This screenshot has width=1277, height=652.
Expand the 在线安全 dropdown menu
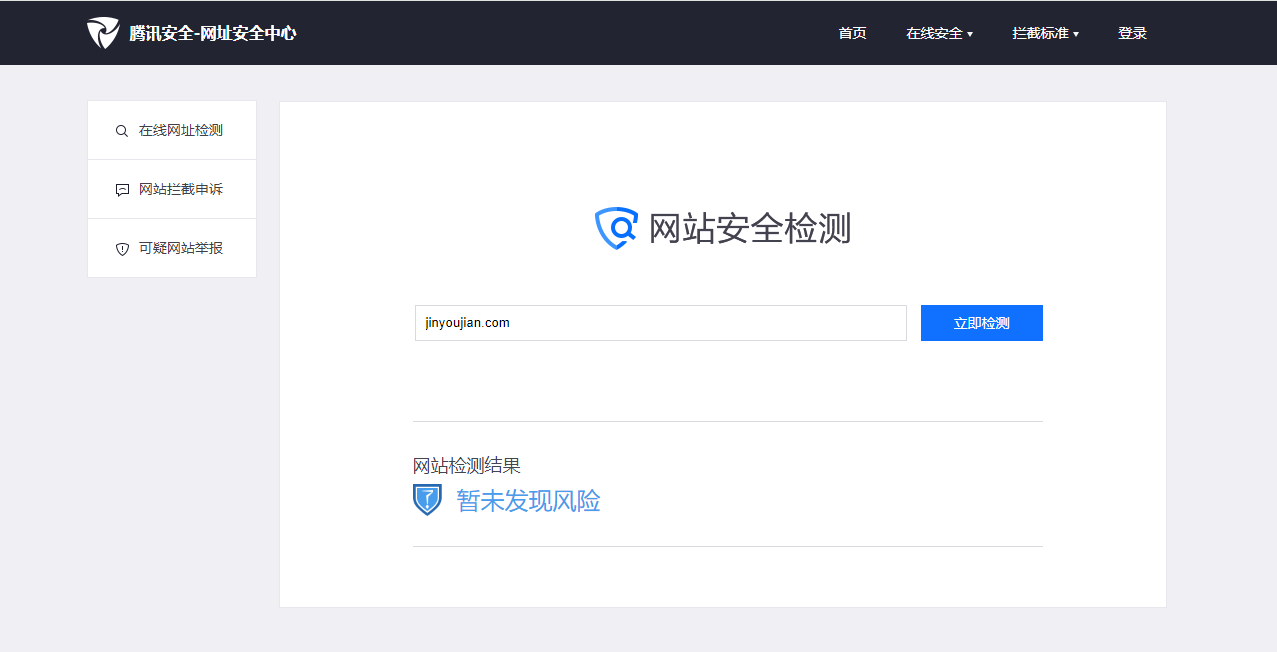coord(939,33)
